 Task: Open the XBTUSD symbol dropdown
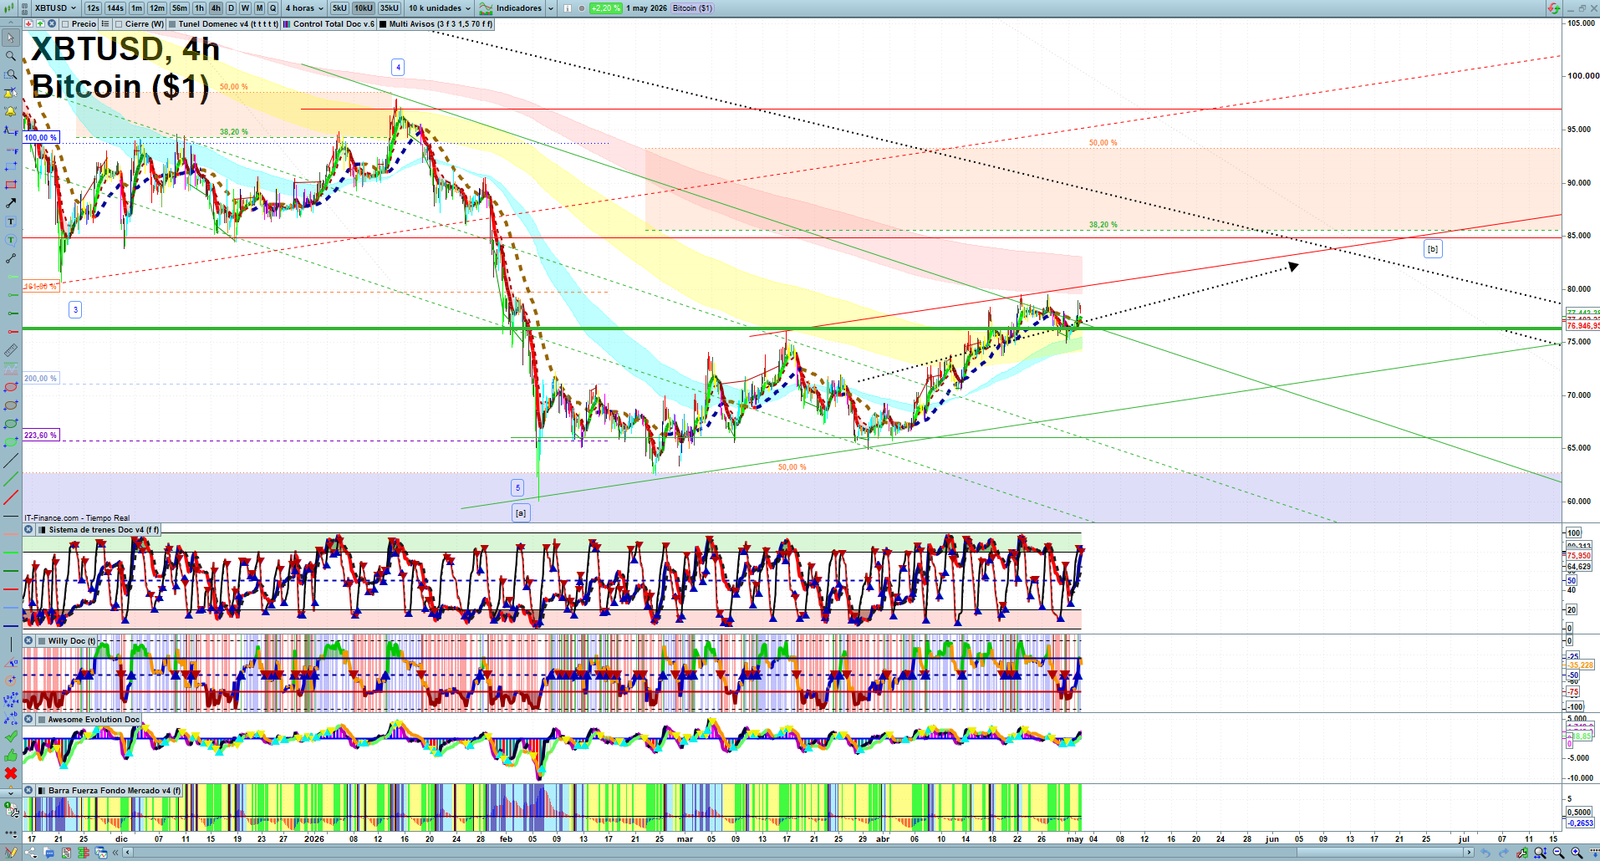[55, 8]
